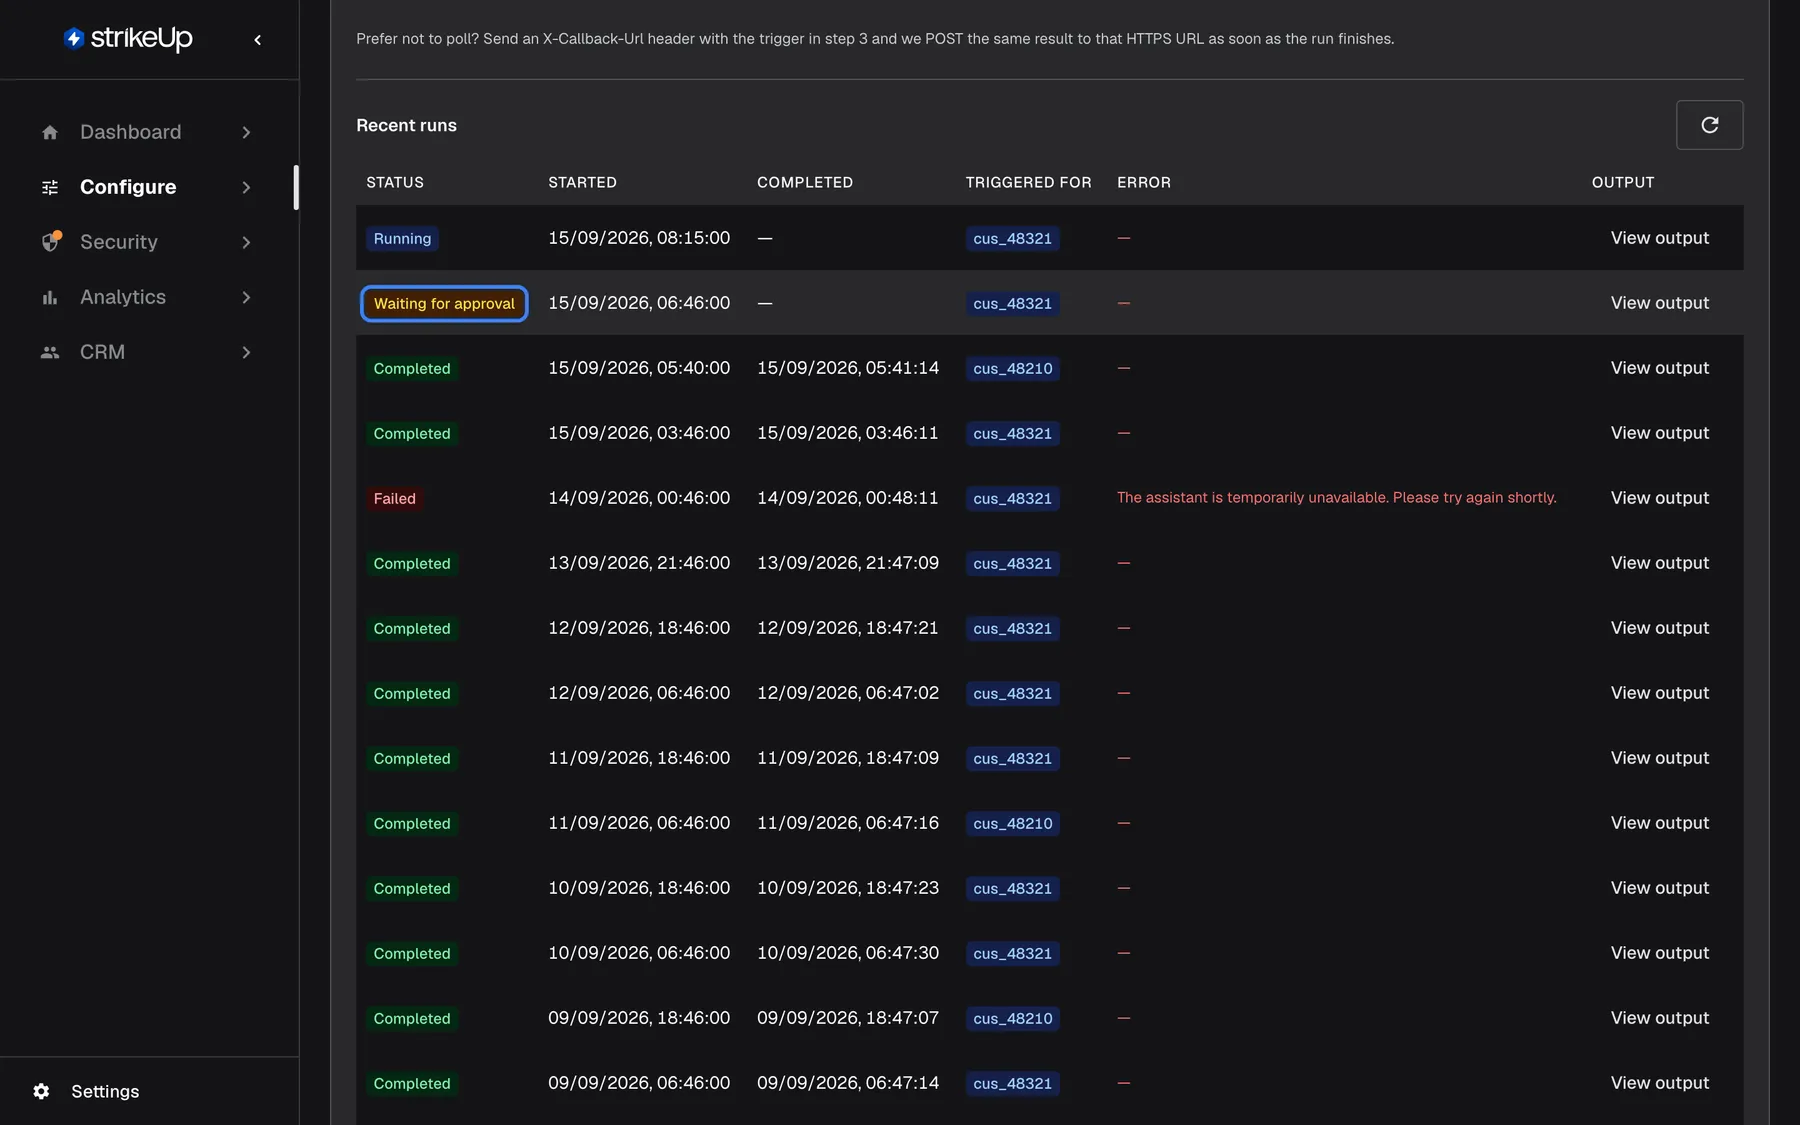Viewport: 1800px width, 1125px height.
Task: Collapse the sidebar with the arrow icon
Action: click(257, 40)
